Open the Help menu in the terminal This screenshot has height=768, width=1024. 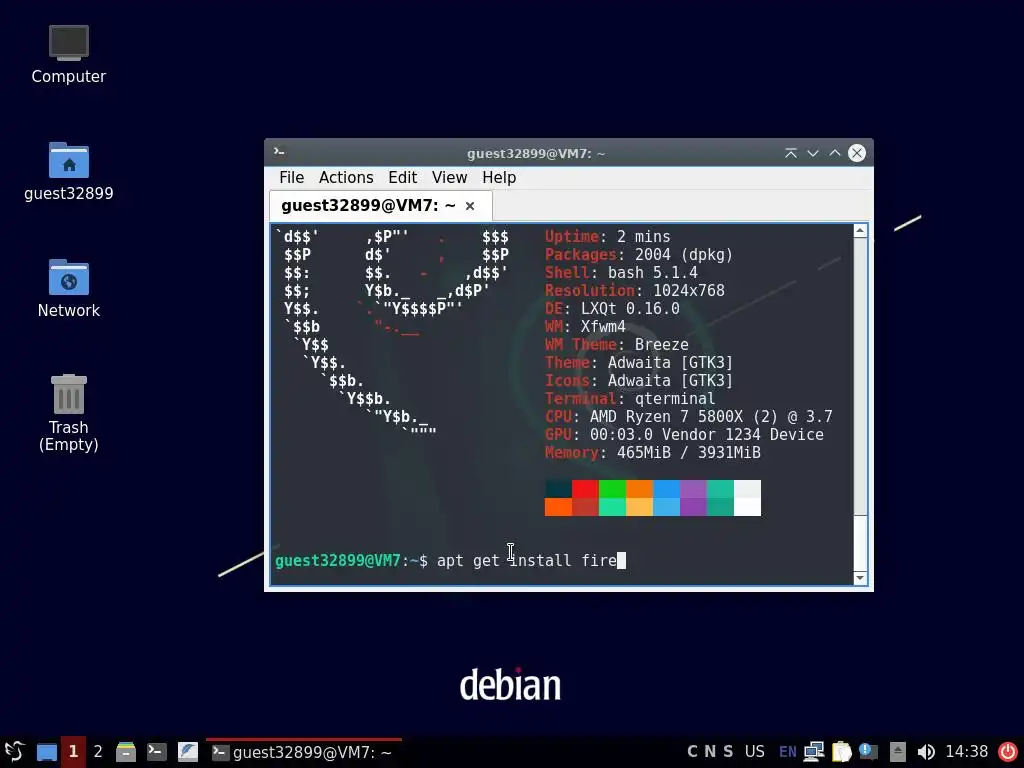499,178
